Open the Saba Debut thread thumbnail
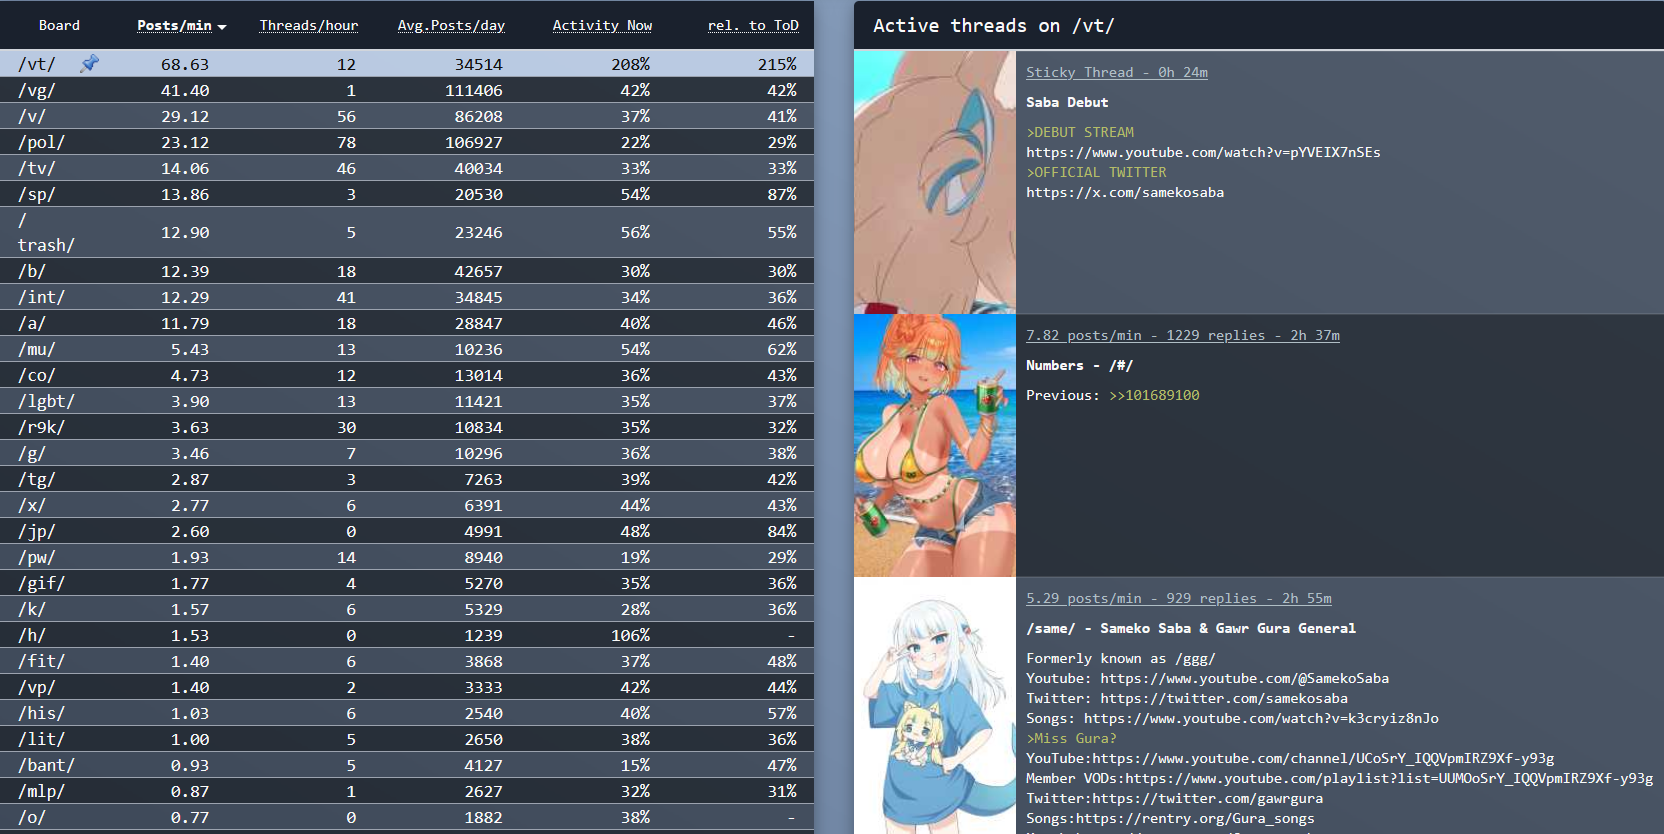The image size is (1664, 834). (x=934, y=182)
